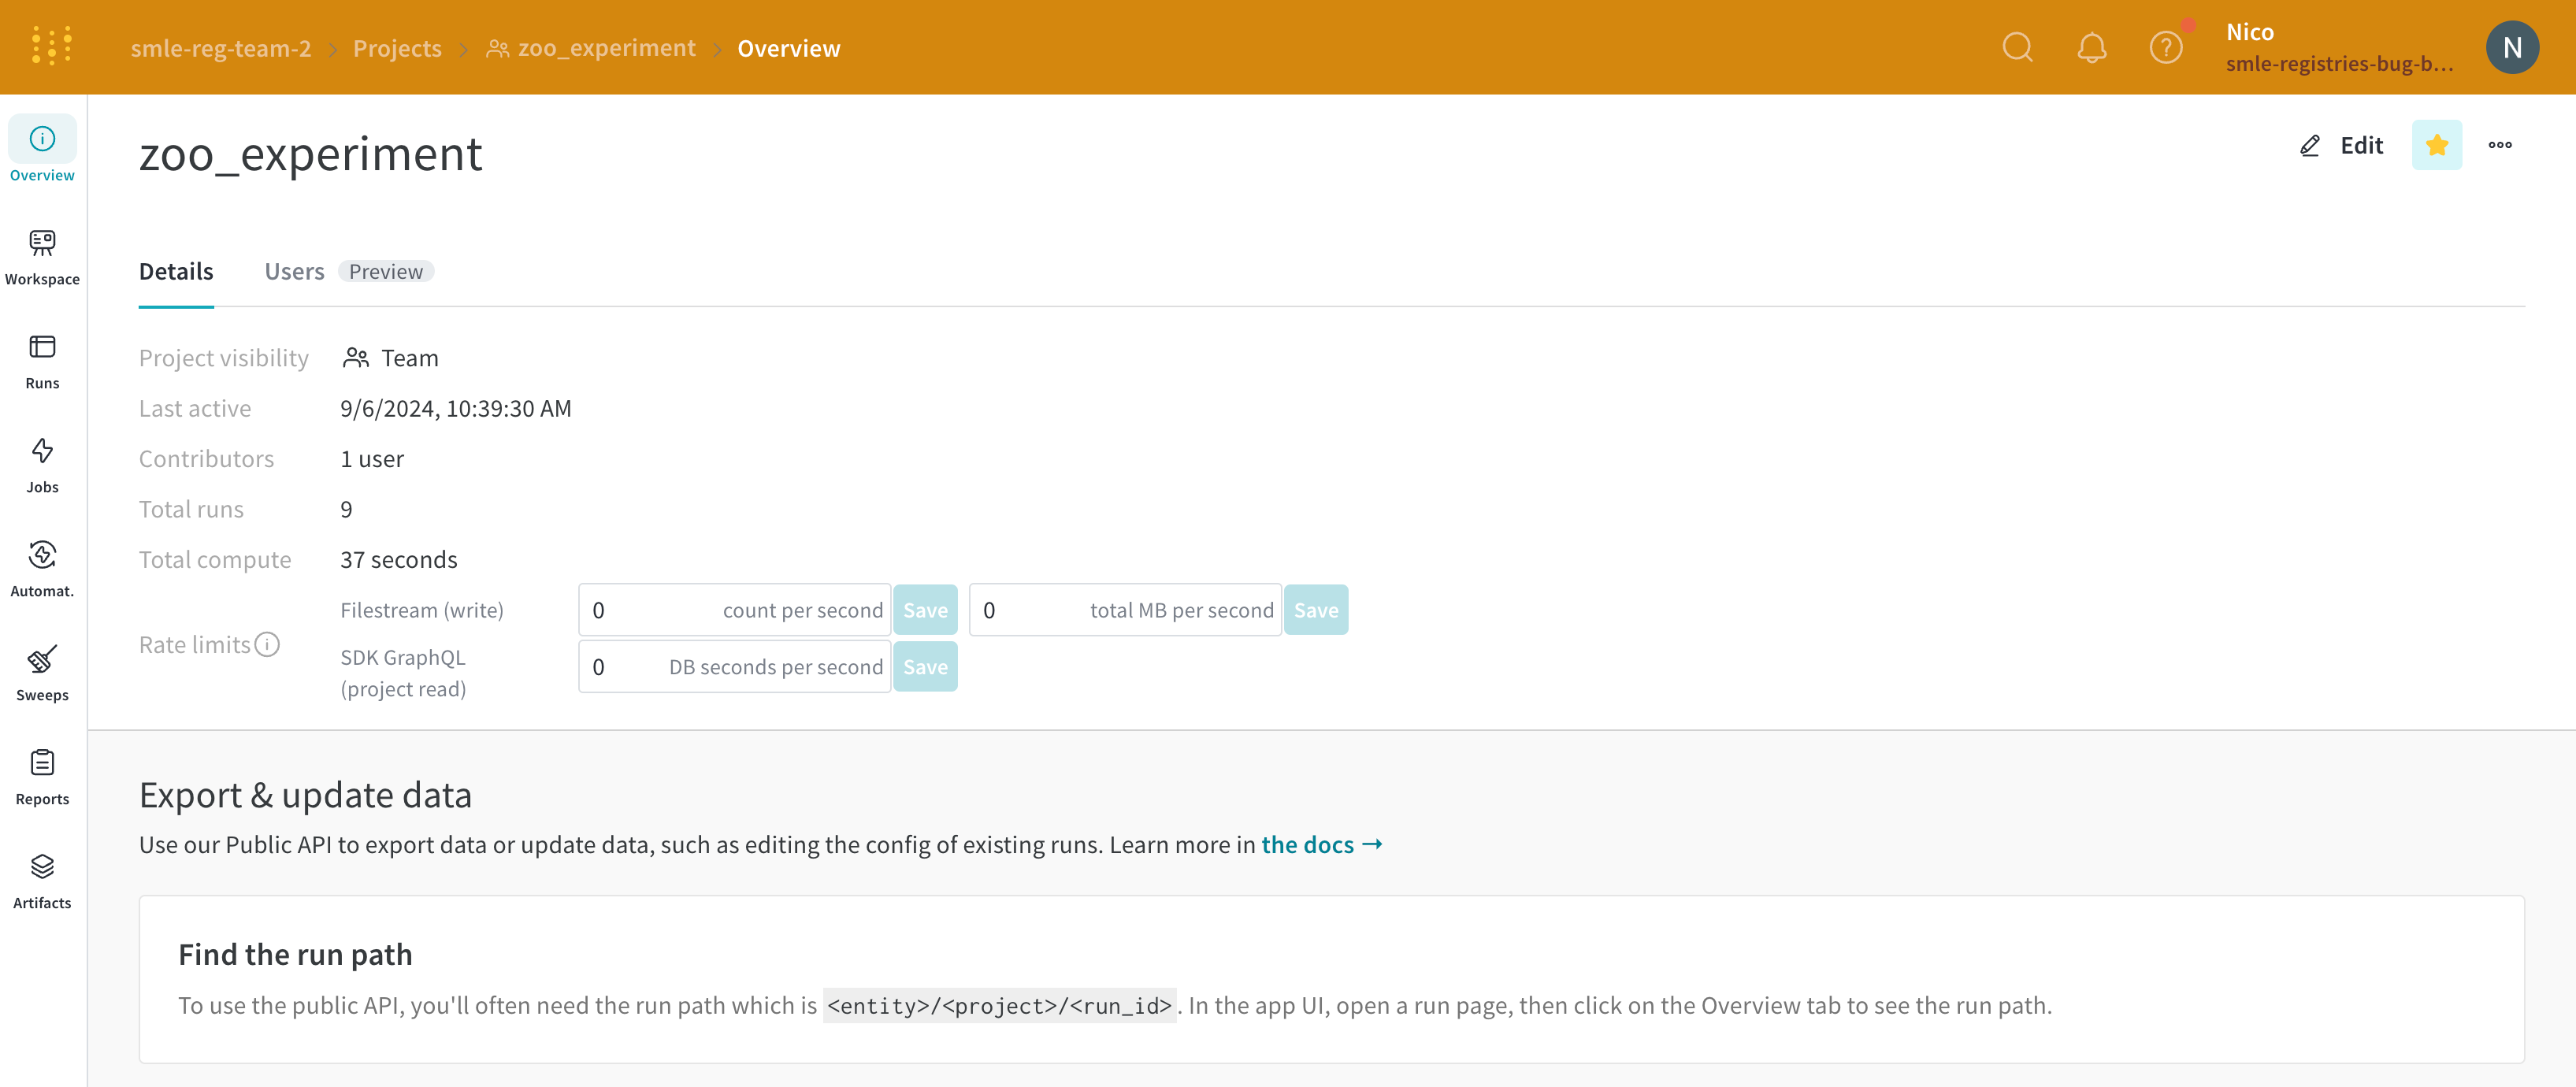Viewport: 2576px width, 1087px height.
Task: Open the three-dot more options menu
Action: pyautogui.click(x=2499, y=145)
